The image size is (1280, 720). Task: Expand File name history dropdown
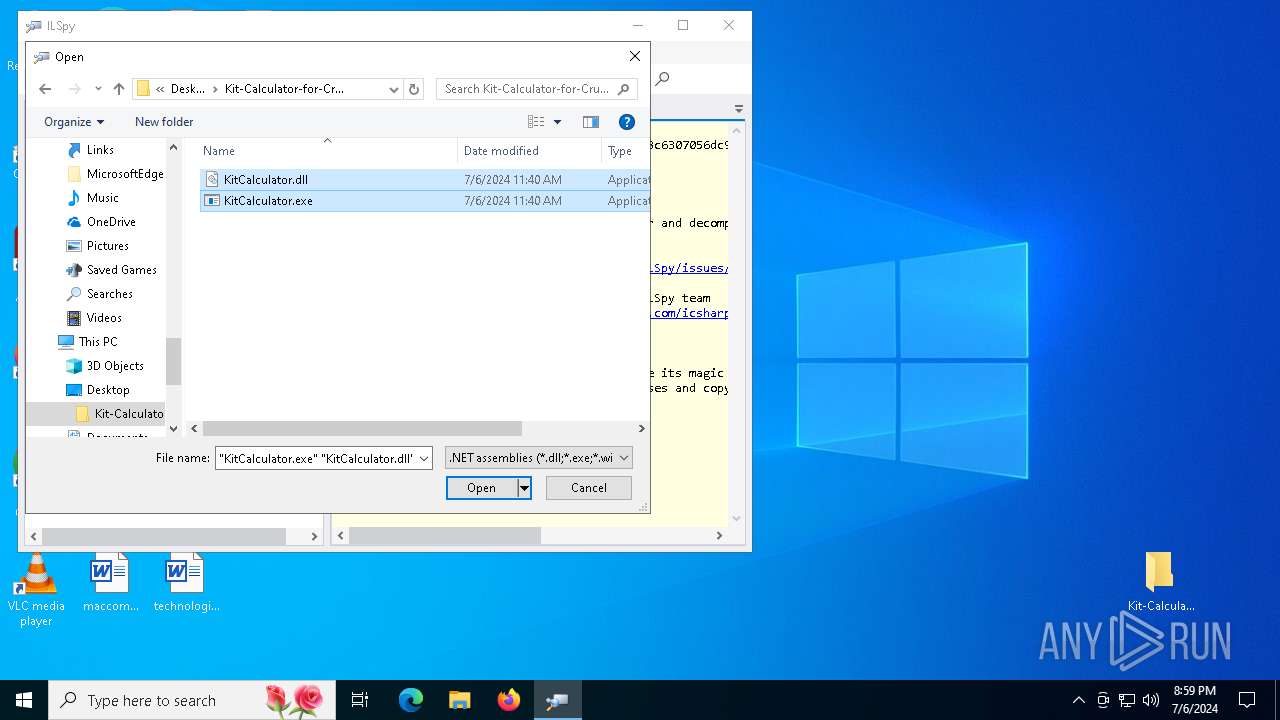[424, 458]
